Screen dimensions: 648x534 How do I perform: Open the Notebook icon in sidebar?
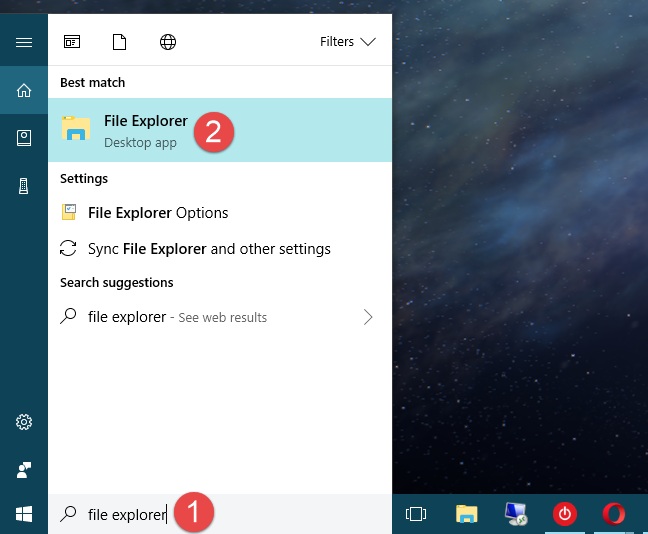[24, 139]
